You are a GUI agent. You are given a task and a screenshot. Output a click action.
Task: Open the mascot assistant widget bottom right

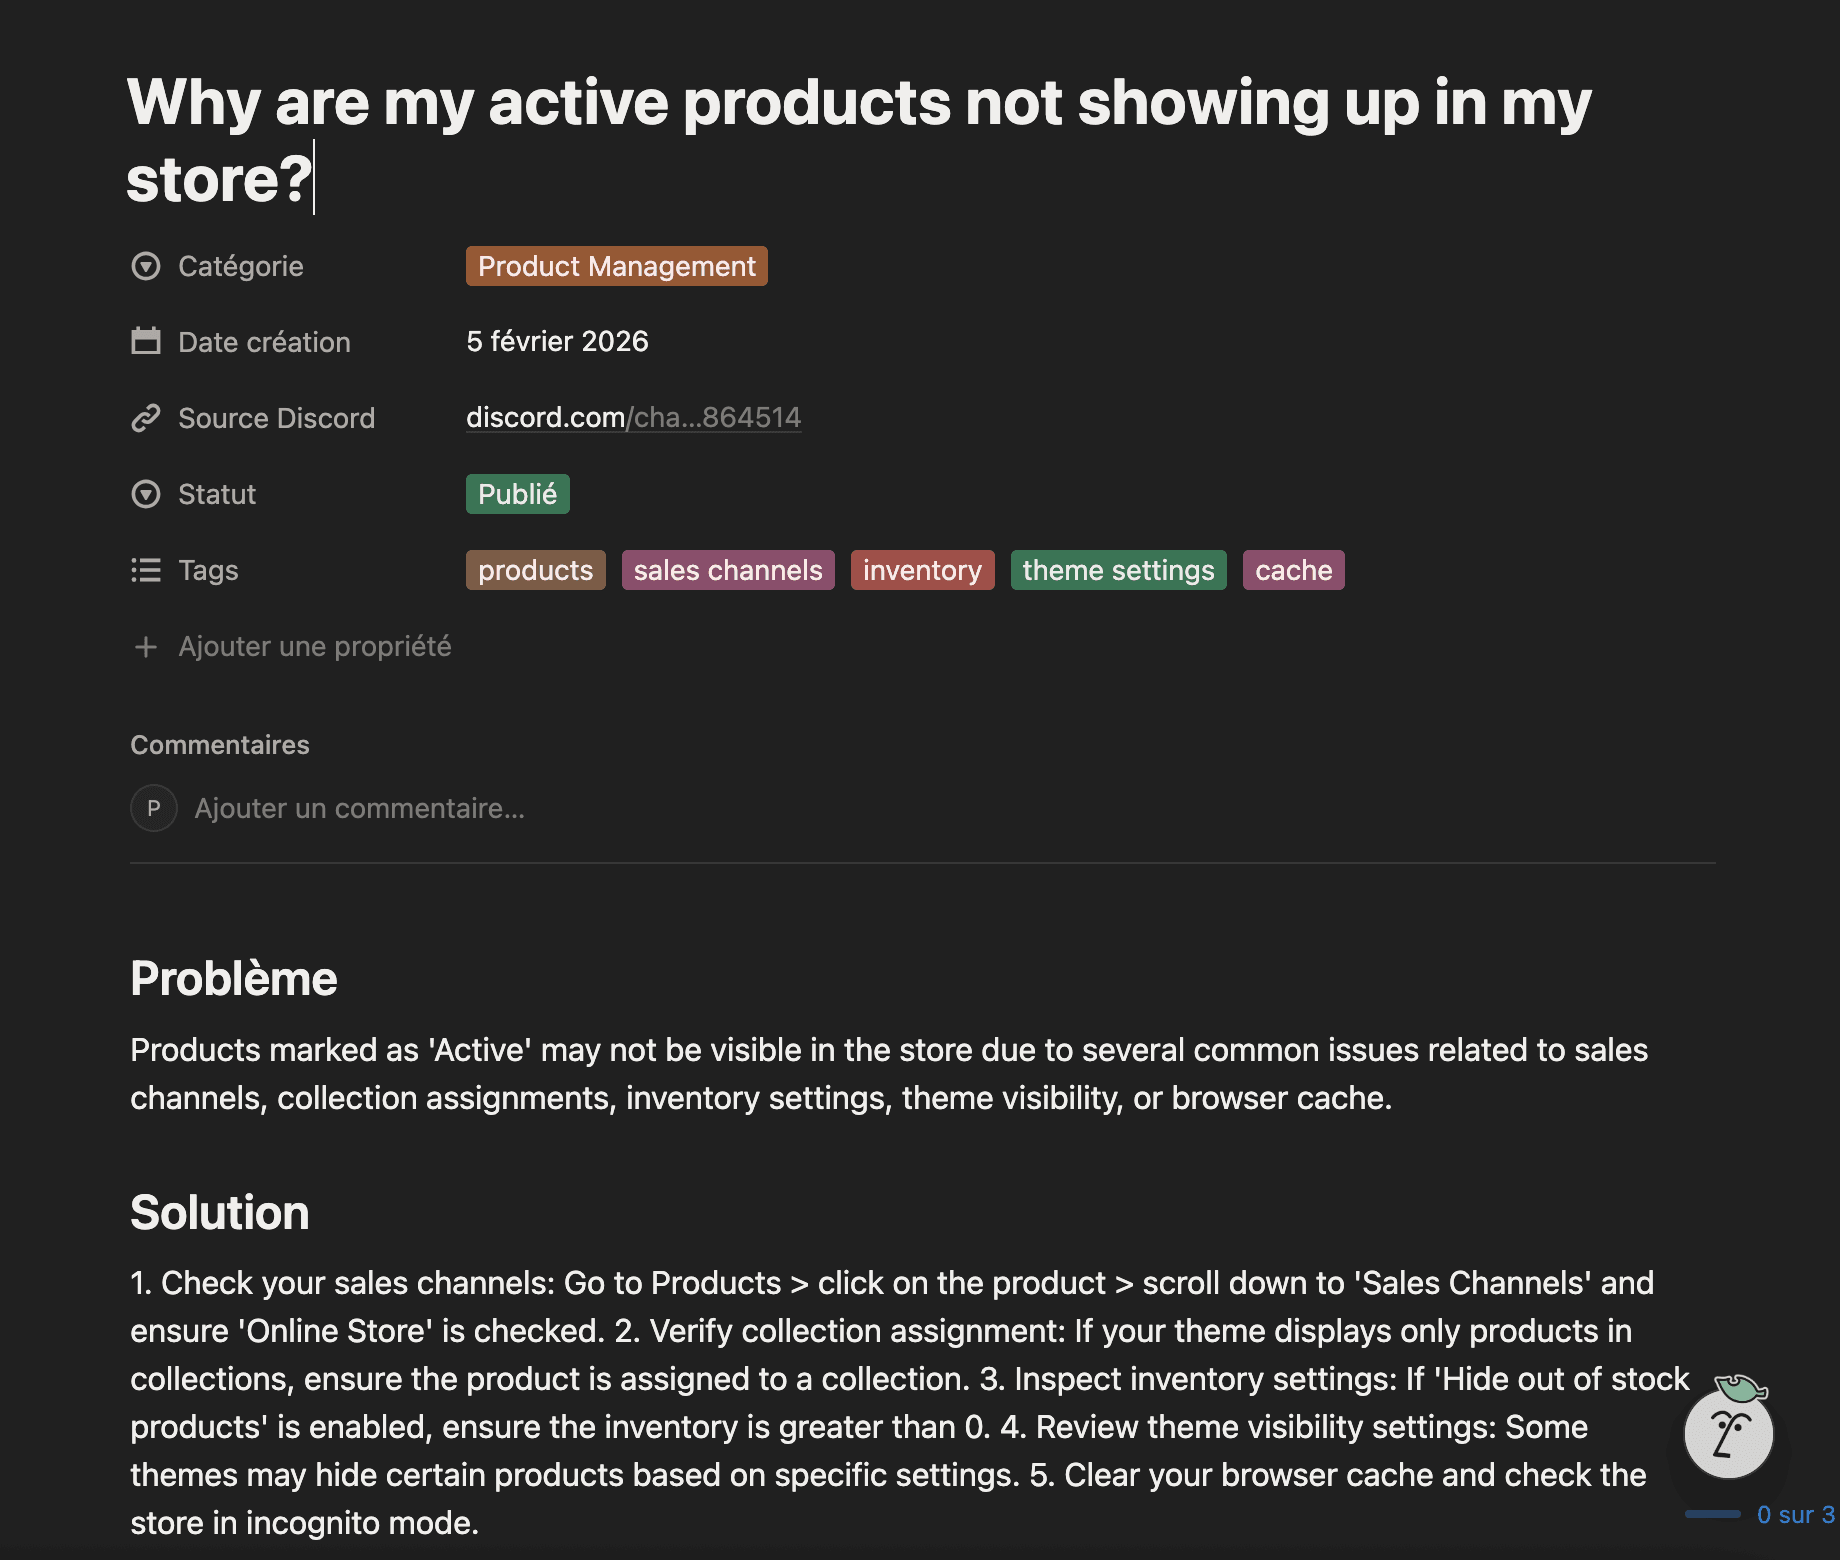pyautogui.click(x=1729, y=1433)
